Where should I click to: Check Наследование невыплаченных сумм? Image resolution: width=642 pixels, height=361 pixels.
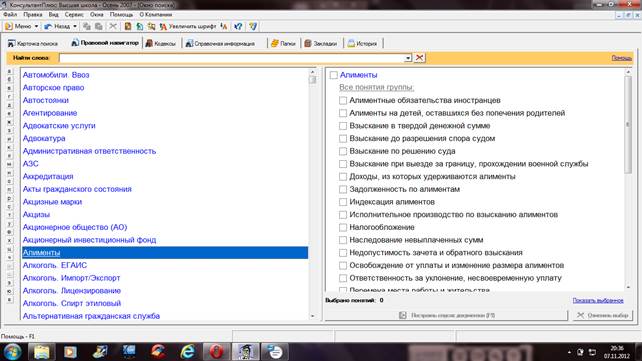343,240
